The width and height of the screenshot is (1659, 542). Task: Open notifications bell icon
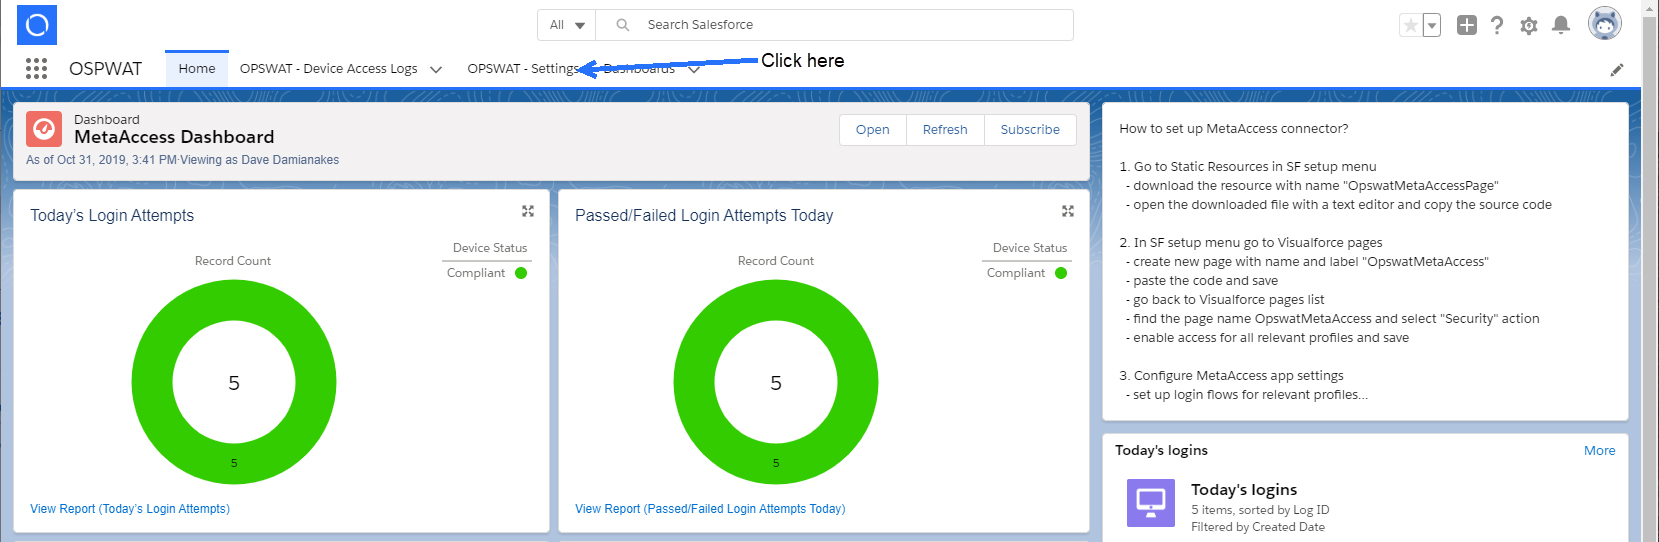[x=1560, y=26]
